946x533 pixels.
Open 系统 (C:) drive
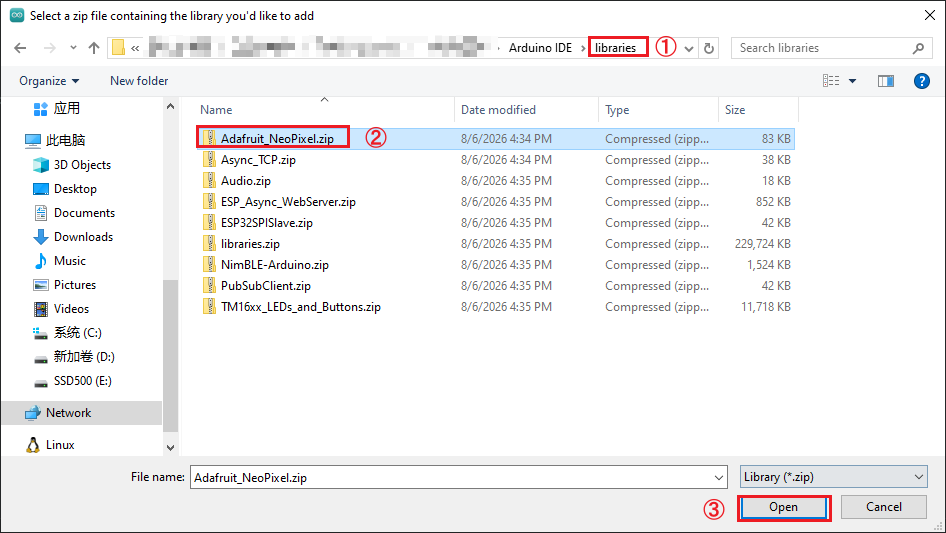coord(77,333)
